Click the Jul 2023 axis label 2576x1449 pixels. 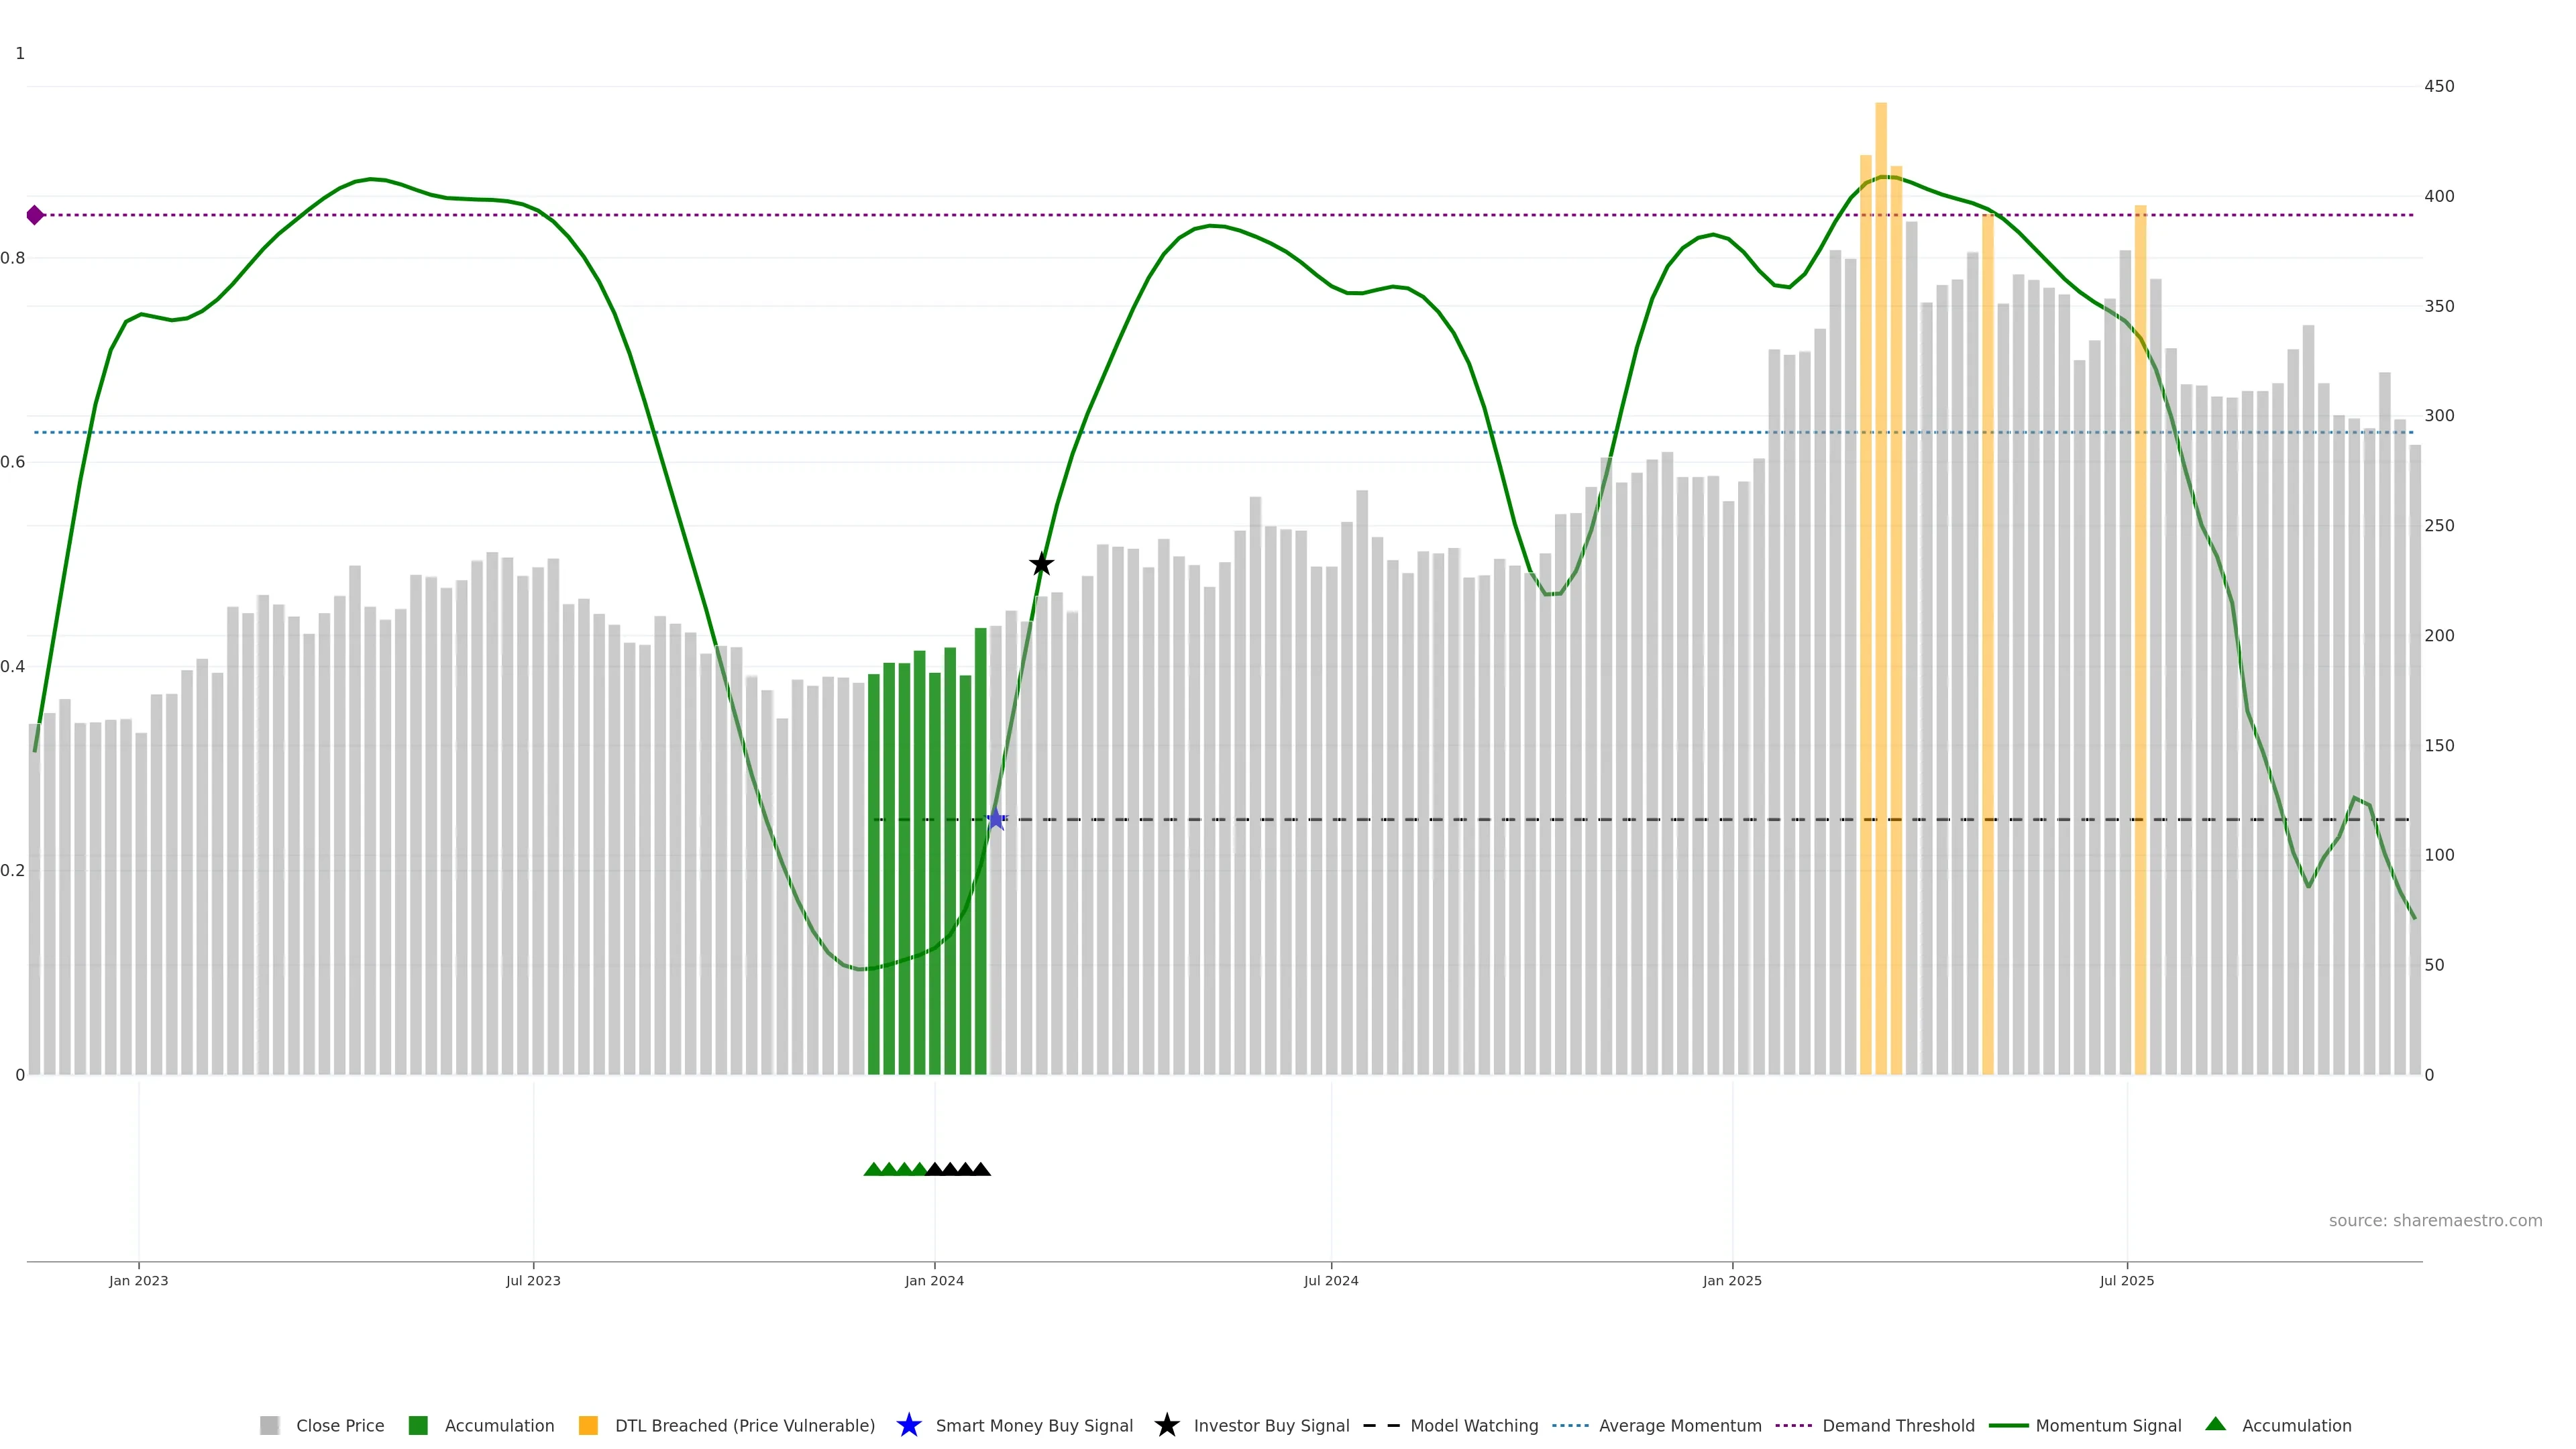tap(533, 1280)
